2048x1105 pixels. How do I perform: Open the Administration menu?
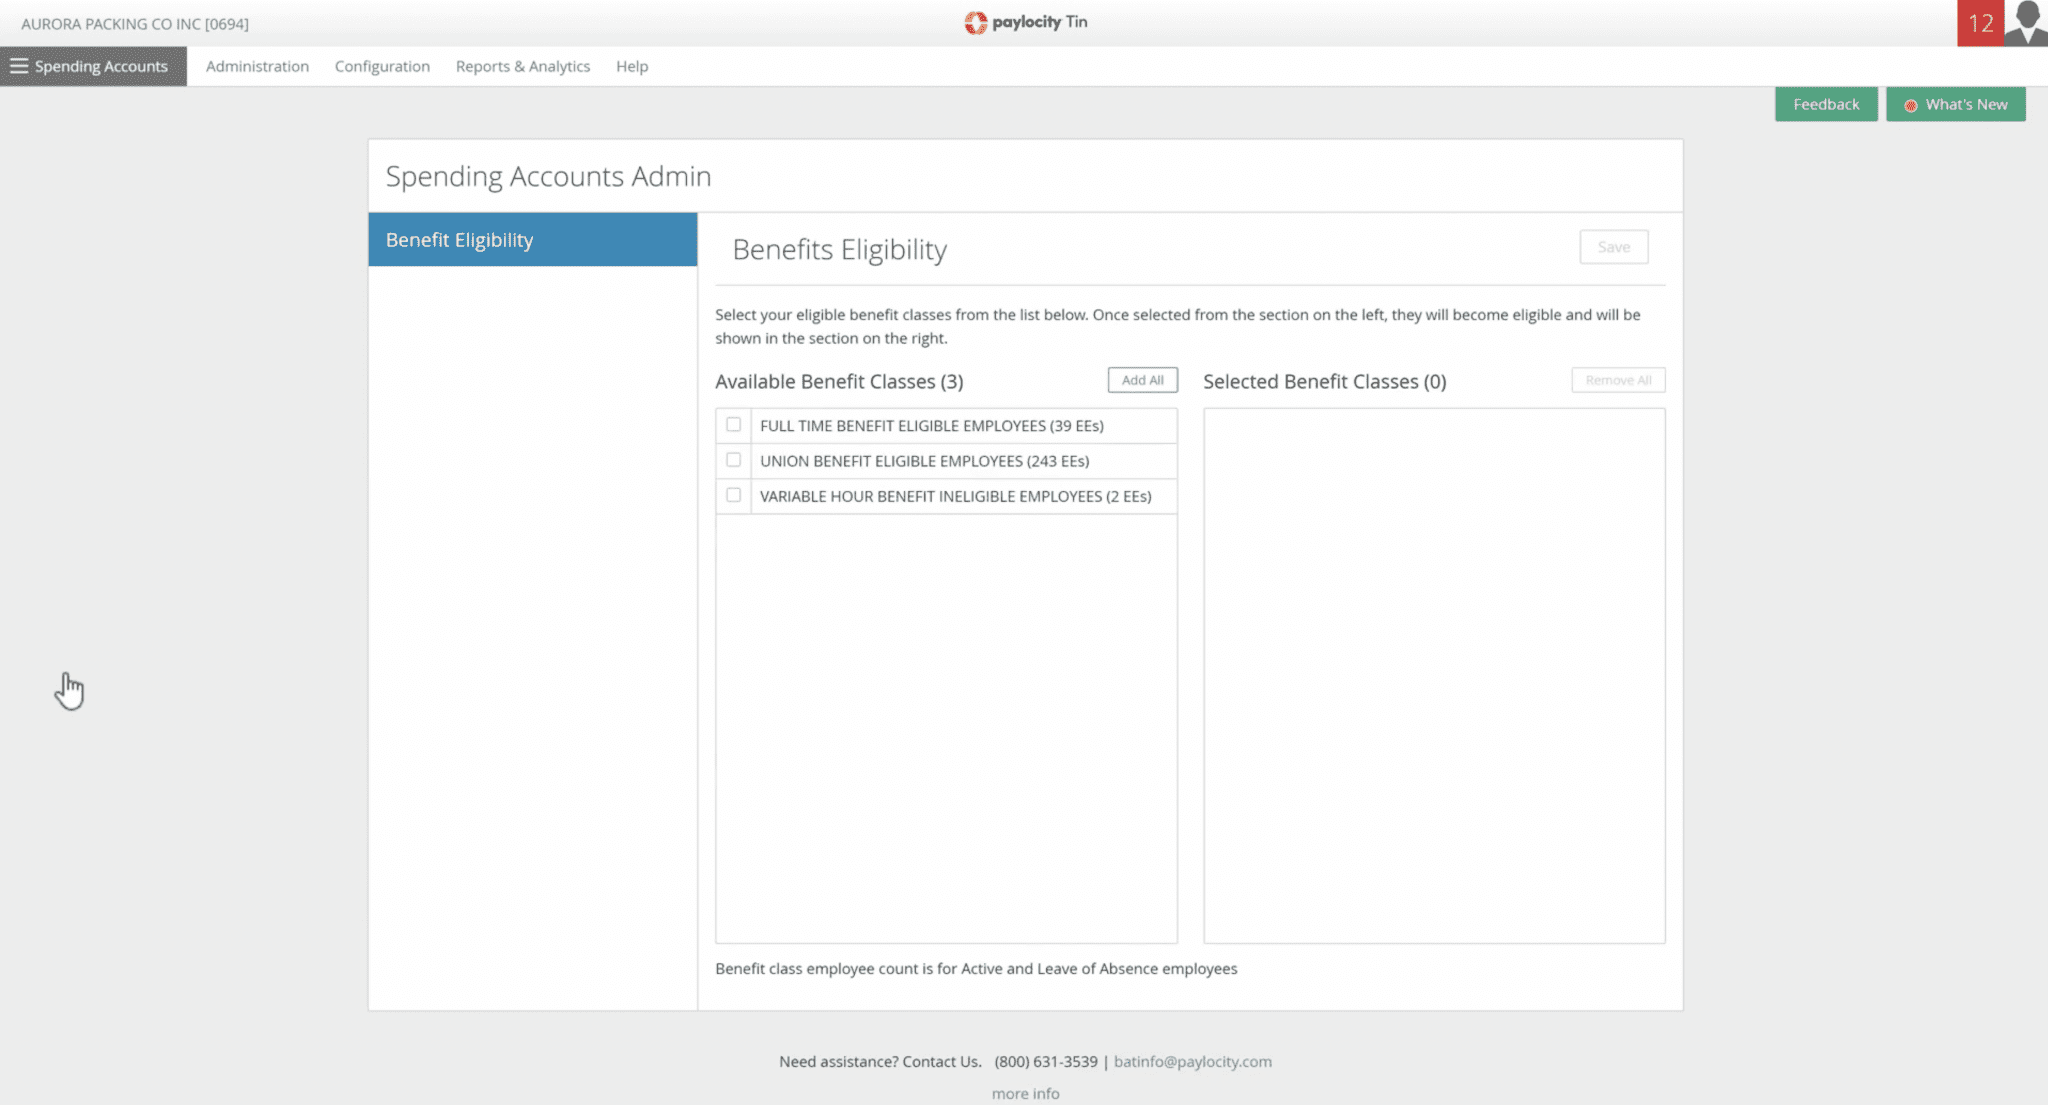click(x=257, y=66)
